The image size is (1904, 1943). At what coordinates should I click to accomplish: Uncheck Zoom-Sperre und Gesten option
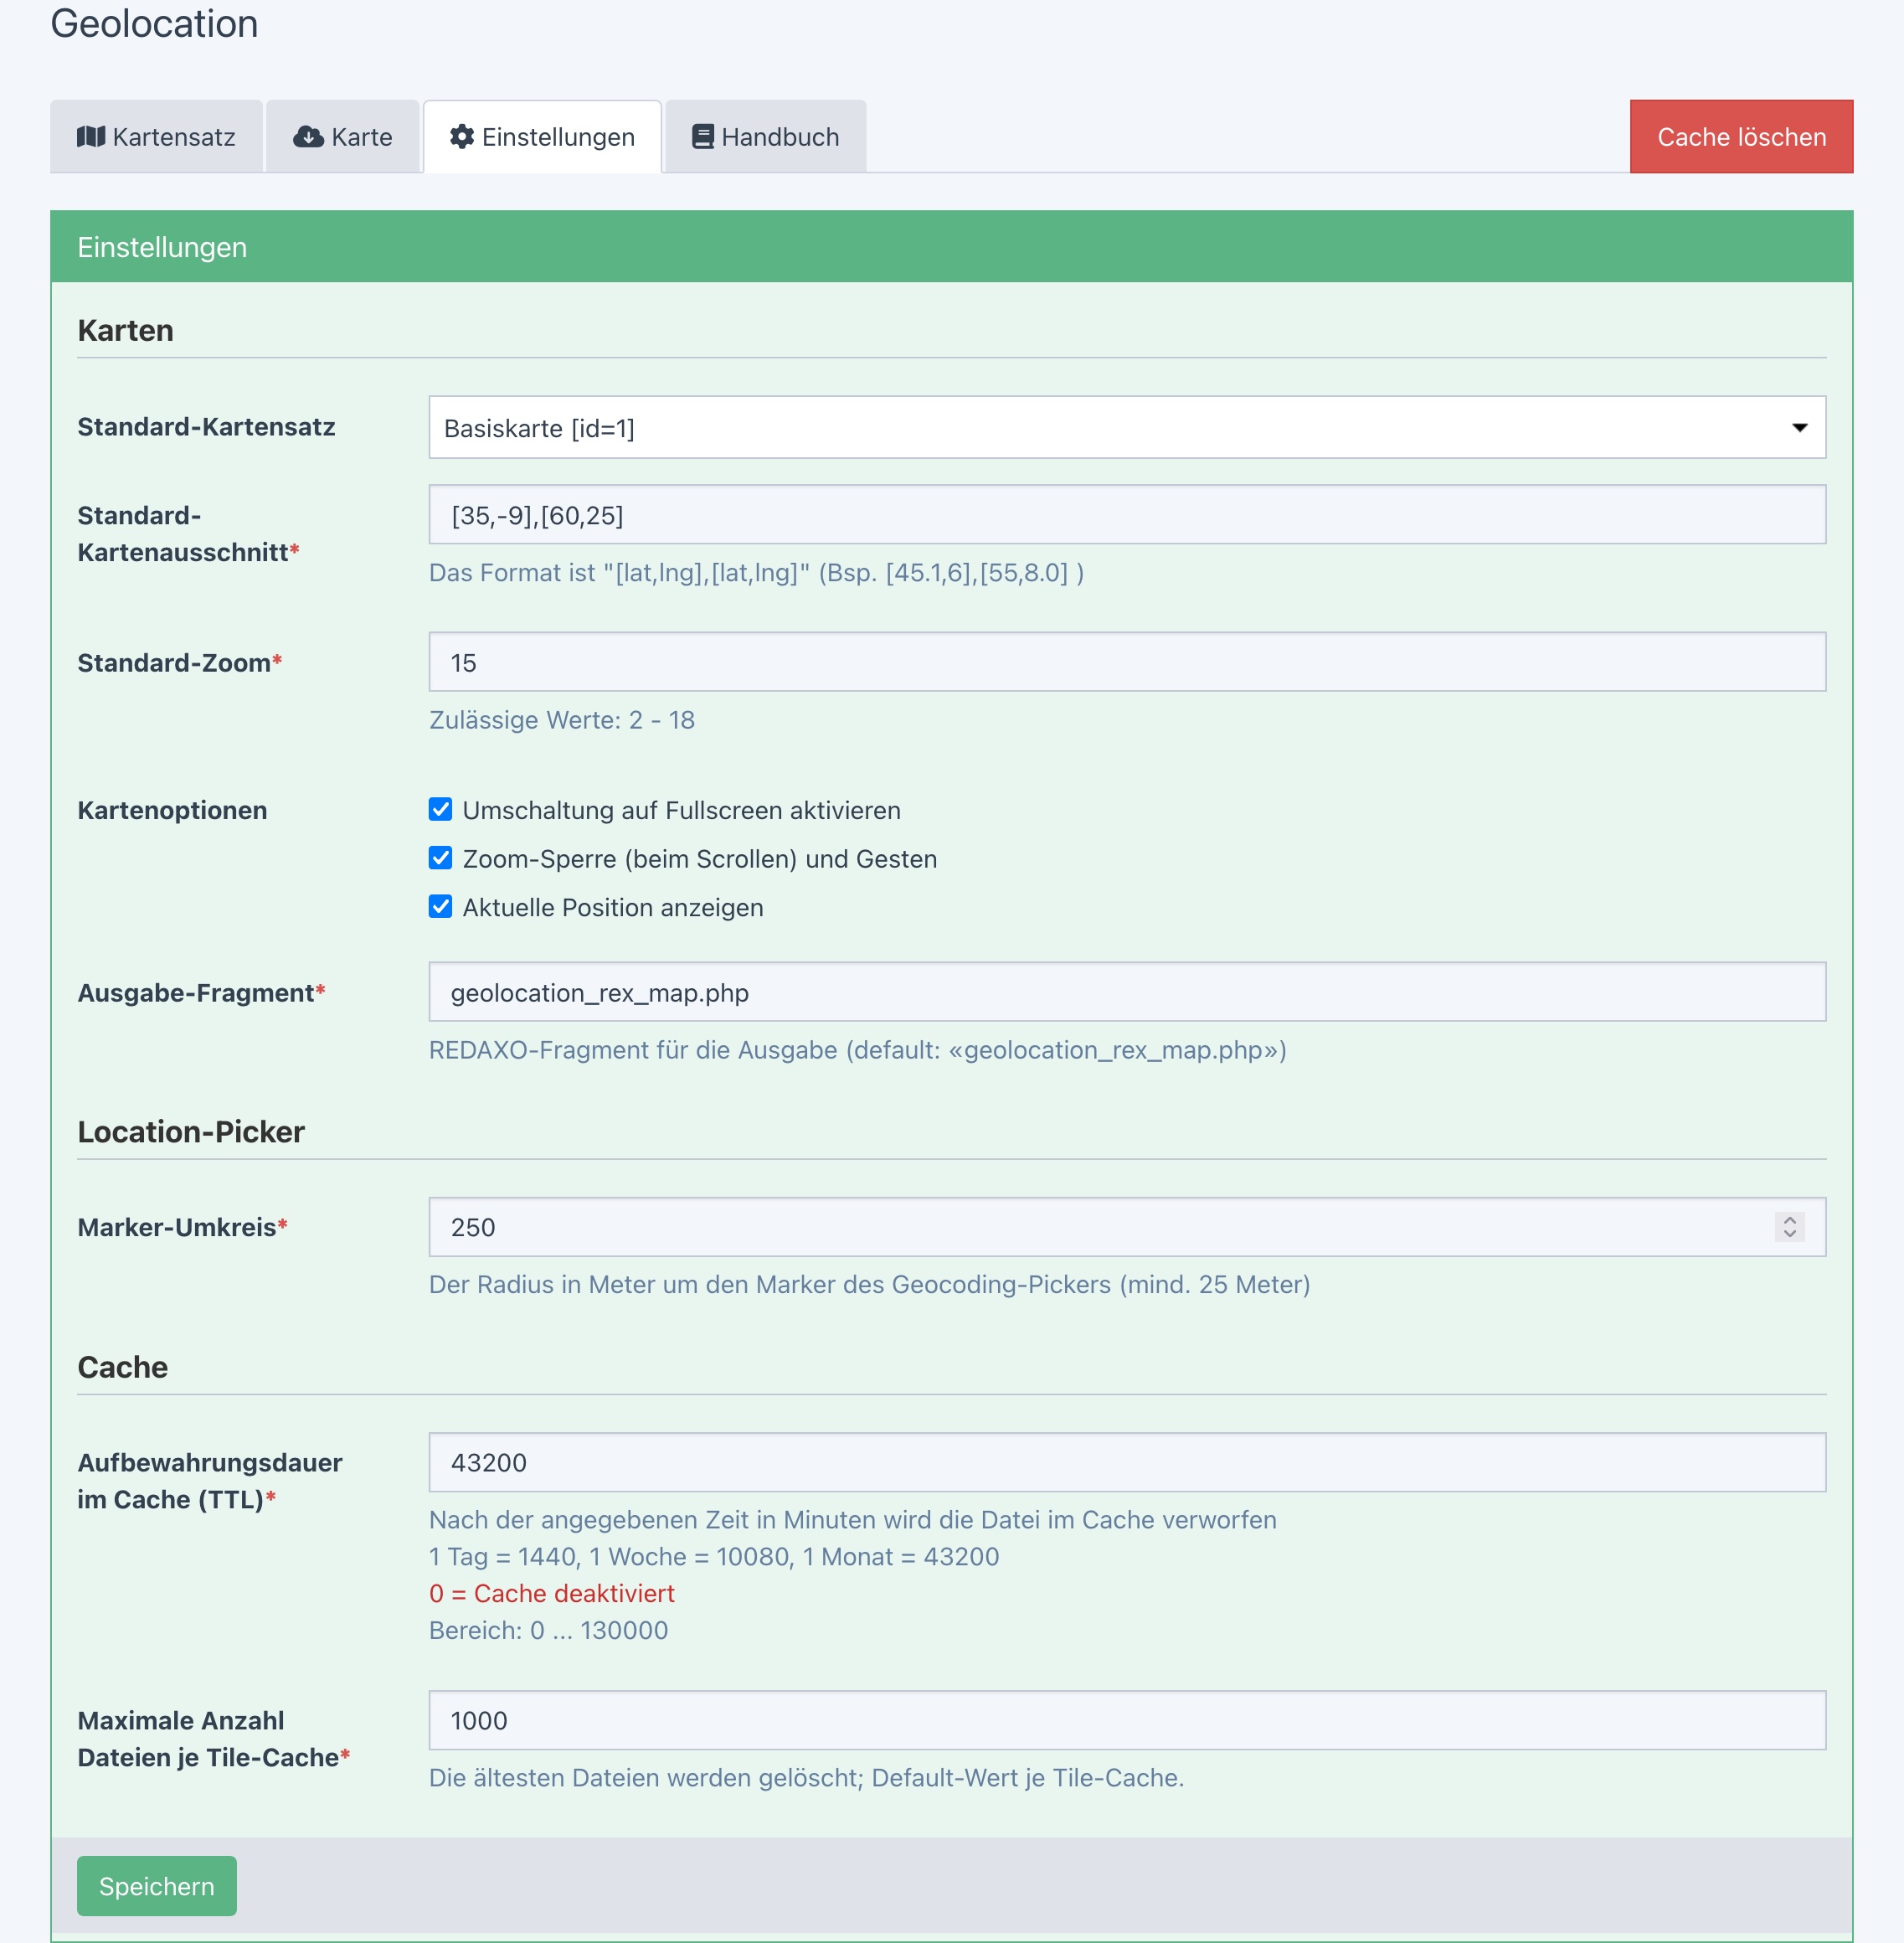[440, 858]
